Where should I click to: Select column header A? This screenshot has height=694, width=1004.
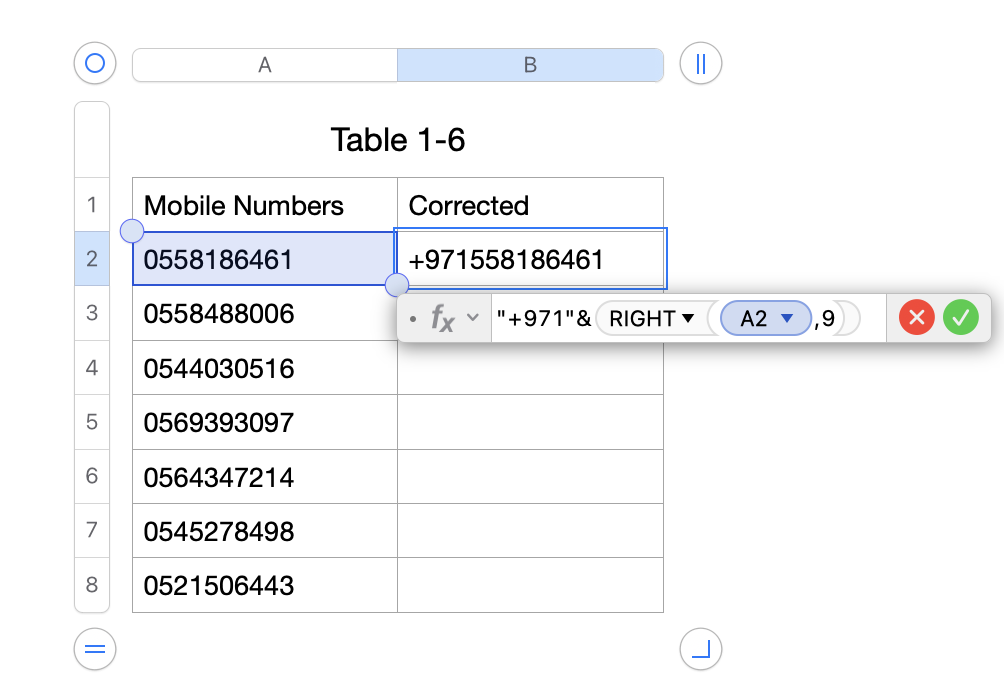click(x=264, y=64)
